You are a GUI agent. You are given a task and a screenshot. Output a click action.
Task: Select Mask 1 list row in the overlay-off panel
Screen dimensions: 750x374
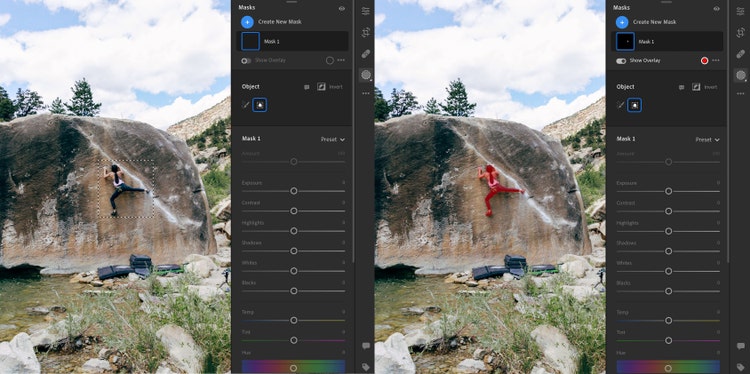(292, 42)
